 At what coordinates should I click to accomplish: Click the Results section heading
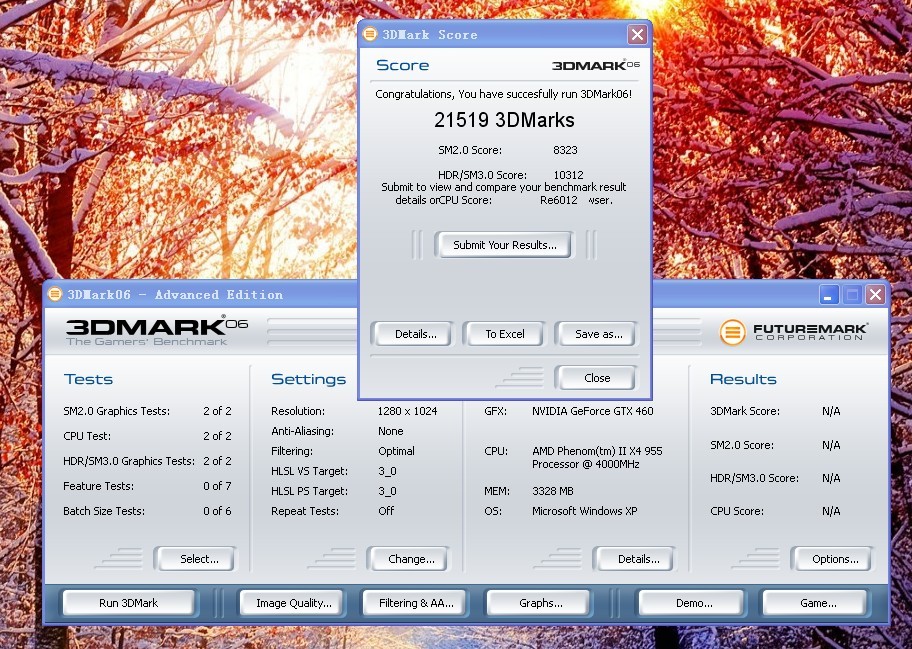(743, 379)
